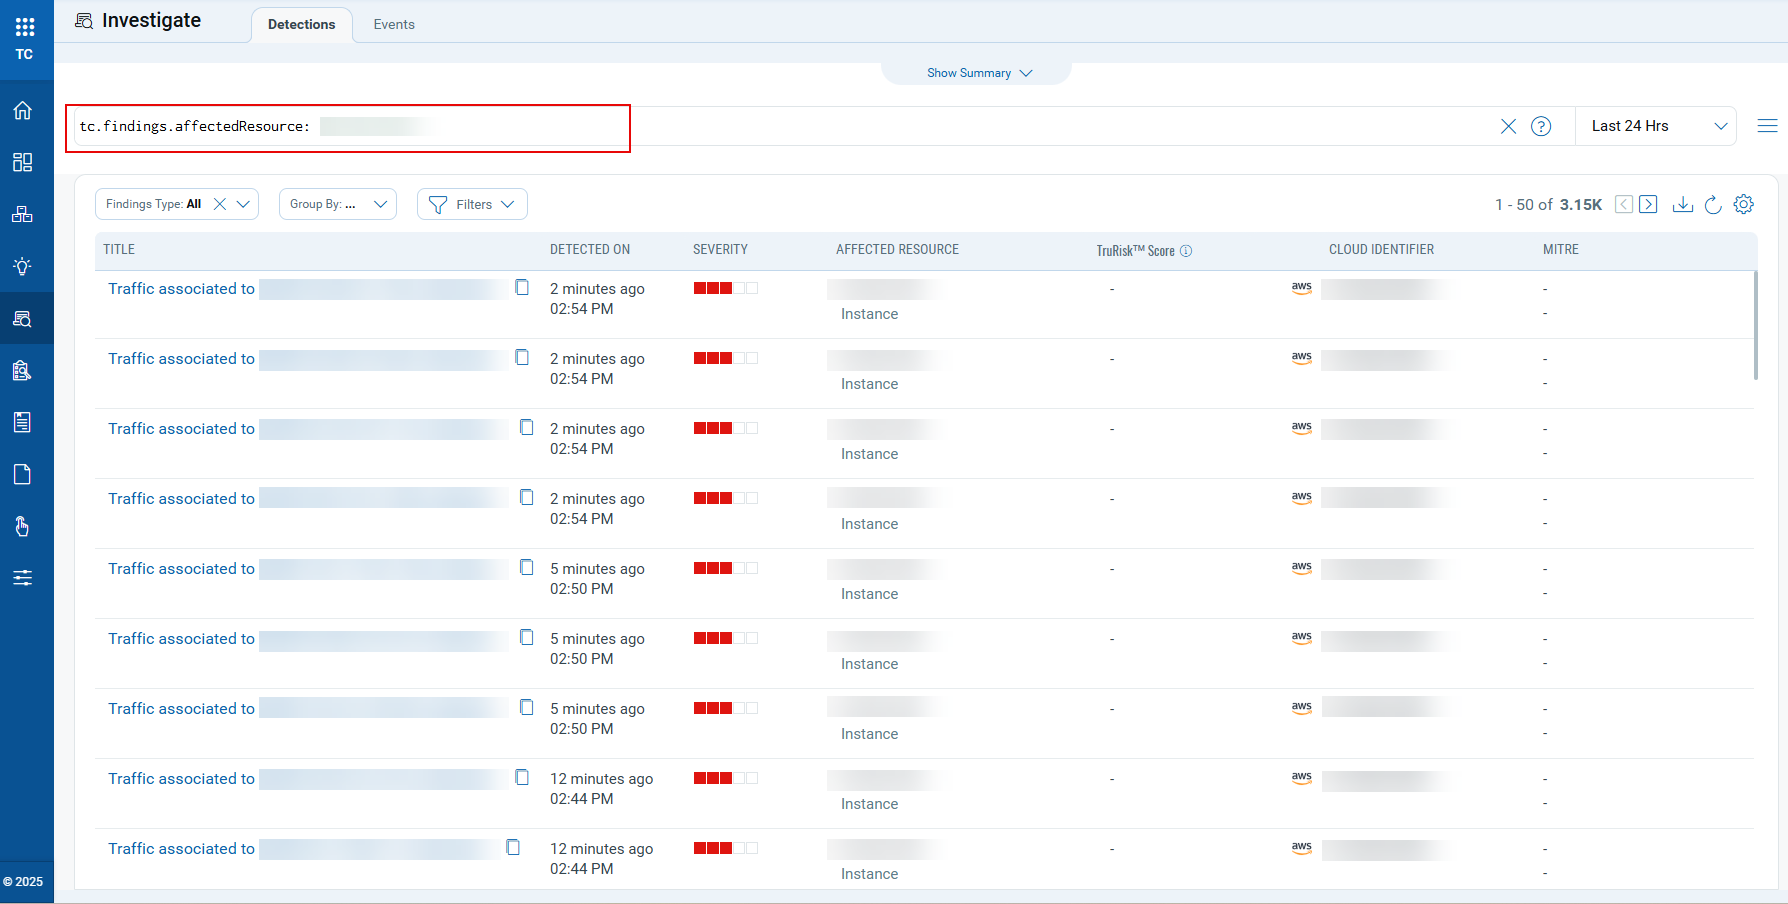Expand the Findings Type dropdown
Image resolution: width=1788 pixels, height=904 pixels.
[x=243, y=204]
